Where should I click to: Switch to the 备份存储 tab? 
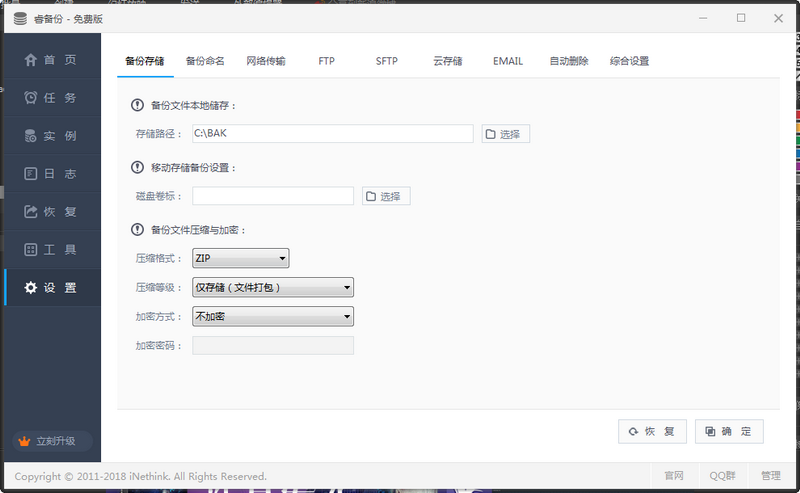(x=145, y=61)
